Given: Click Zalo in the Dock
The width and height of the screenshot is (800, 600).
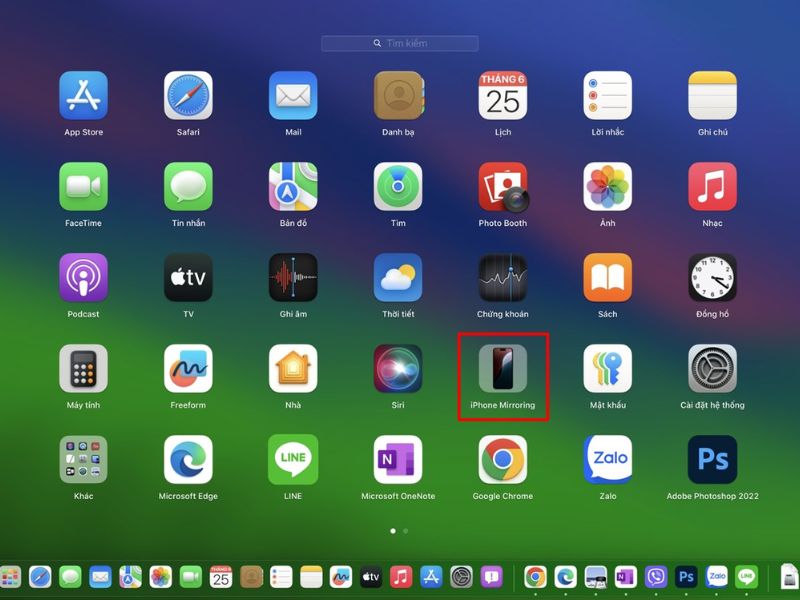Looking at the screenshot, I should (716, 577).
